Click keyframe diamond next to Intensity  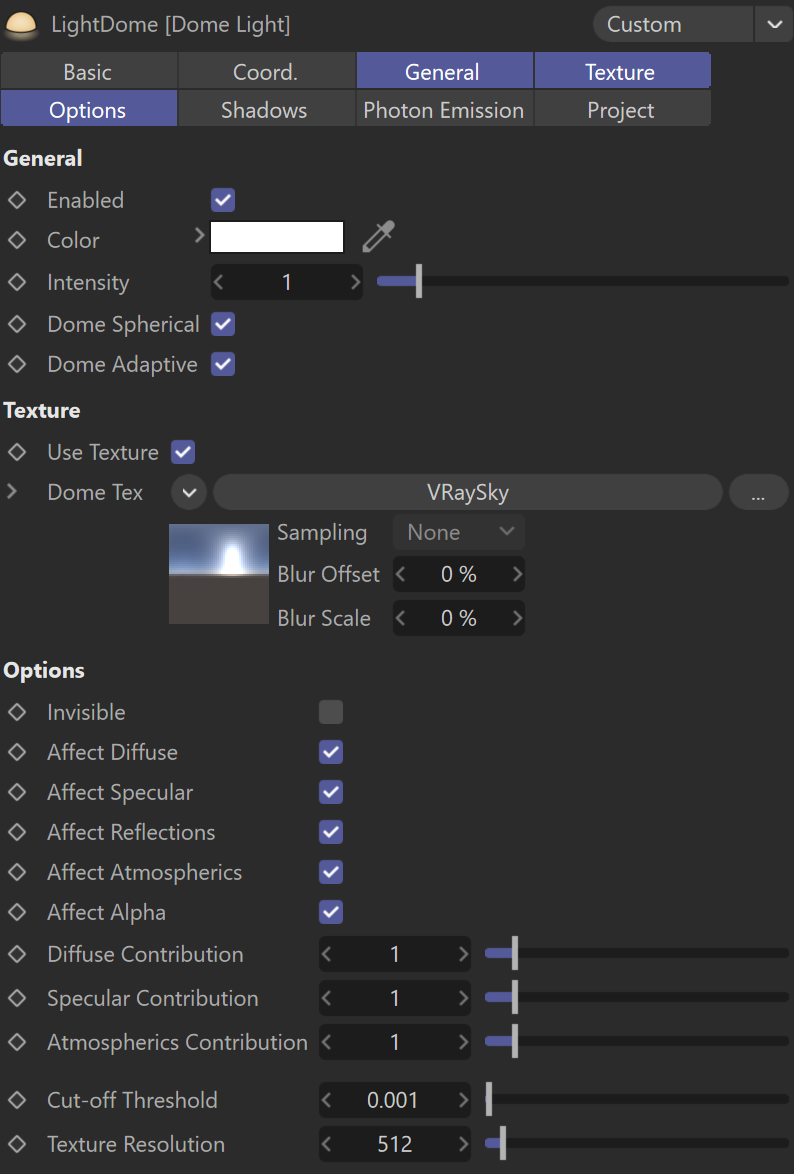pyautogui.click(x=17, y=282)
